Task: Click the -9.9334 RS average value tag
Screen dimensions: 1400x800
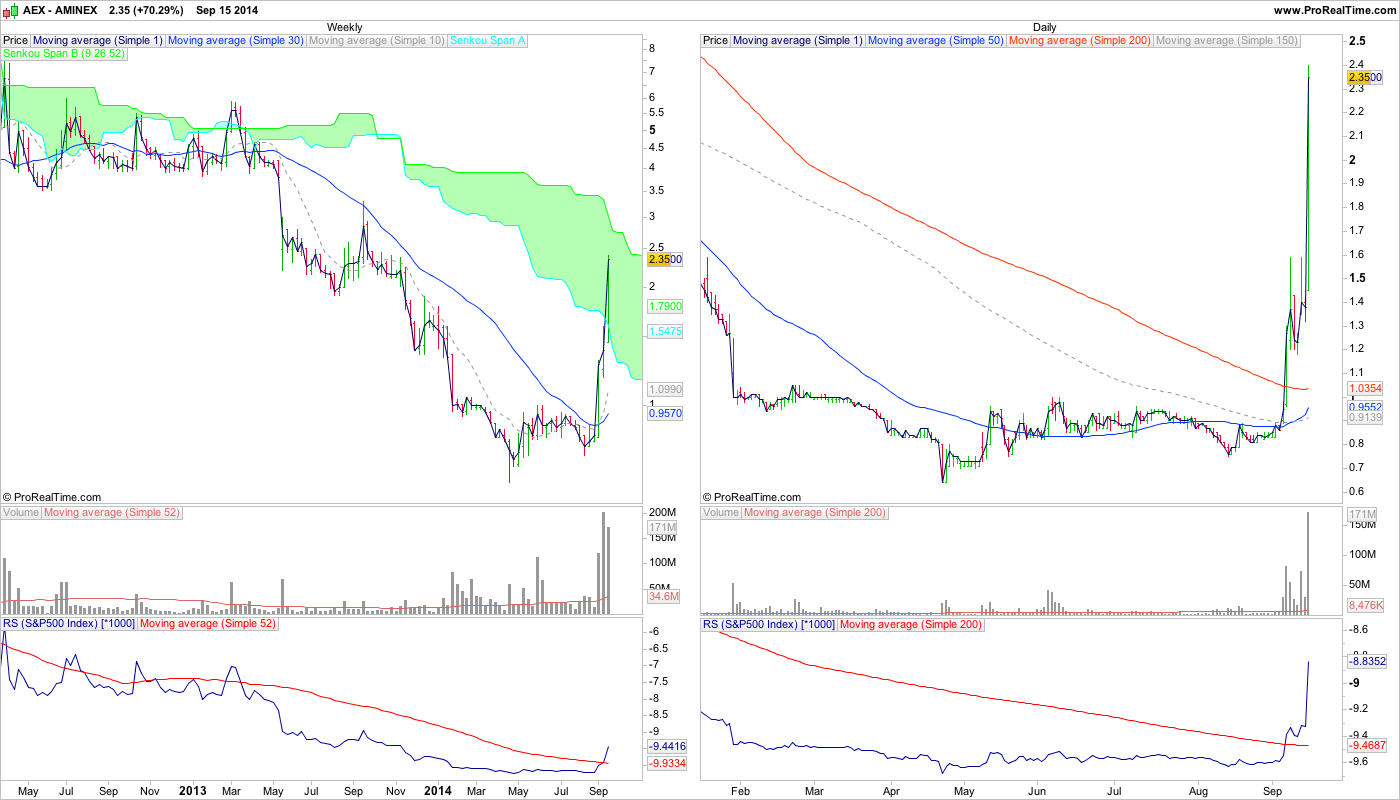Action: (667, 763)
